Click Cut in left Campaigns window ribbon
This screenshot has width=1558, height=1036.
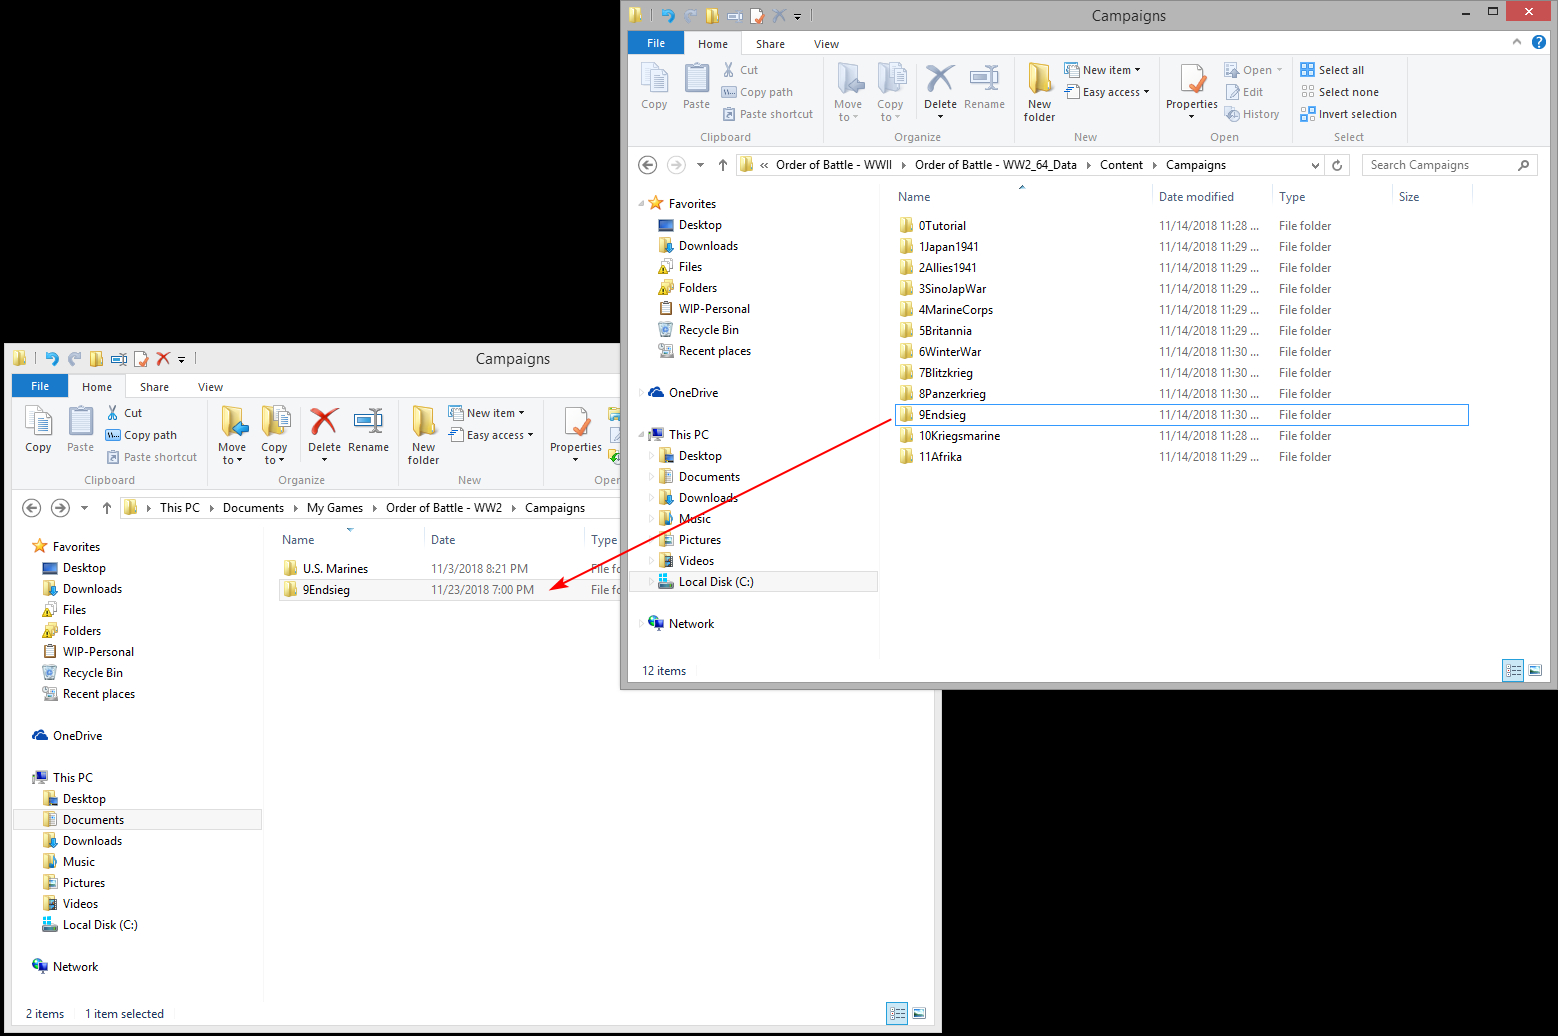pyautogui.click(x=124, y=413)
